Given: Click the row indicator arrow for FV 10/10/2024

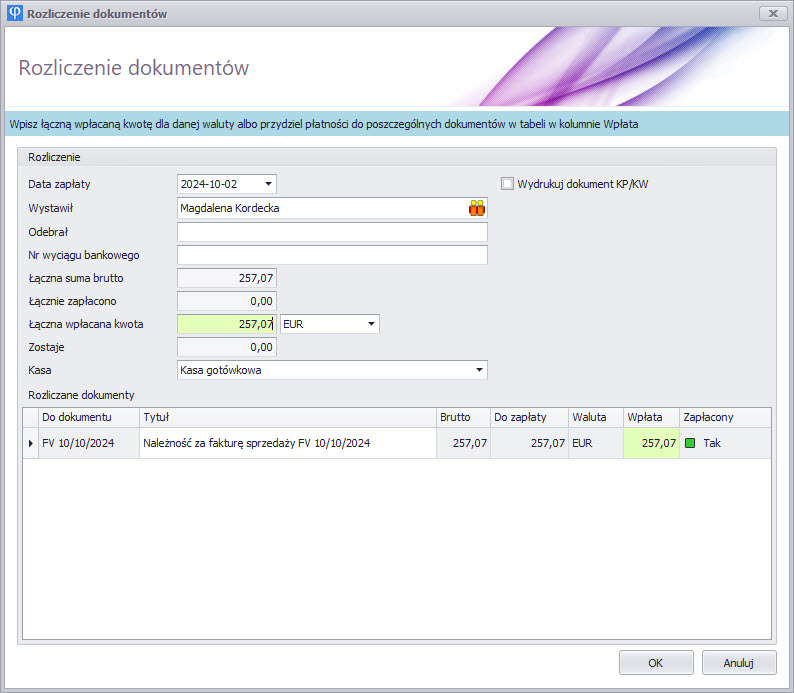Looking at the screenshot, I should coord(30,443).
